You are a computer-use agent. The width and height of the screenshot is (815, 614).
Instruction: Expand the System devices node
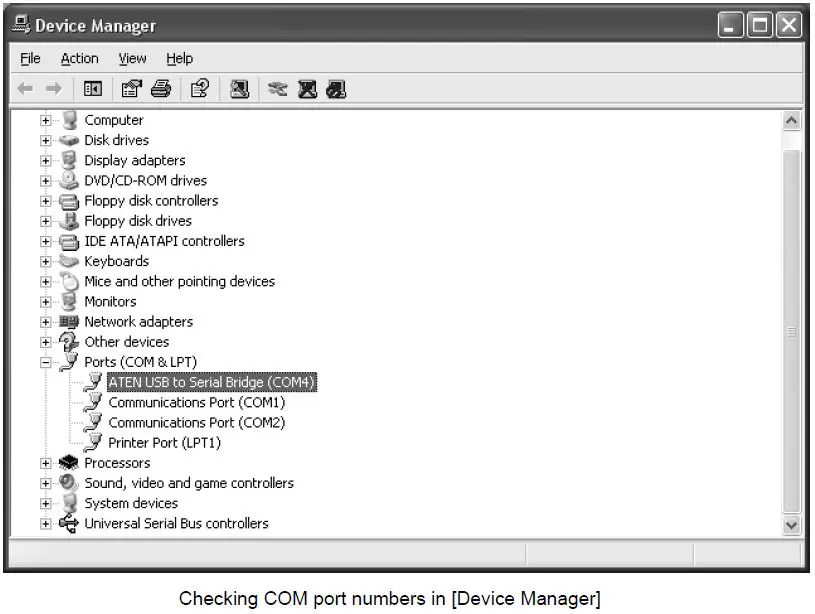click(46, 504)
